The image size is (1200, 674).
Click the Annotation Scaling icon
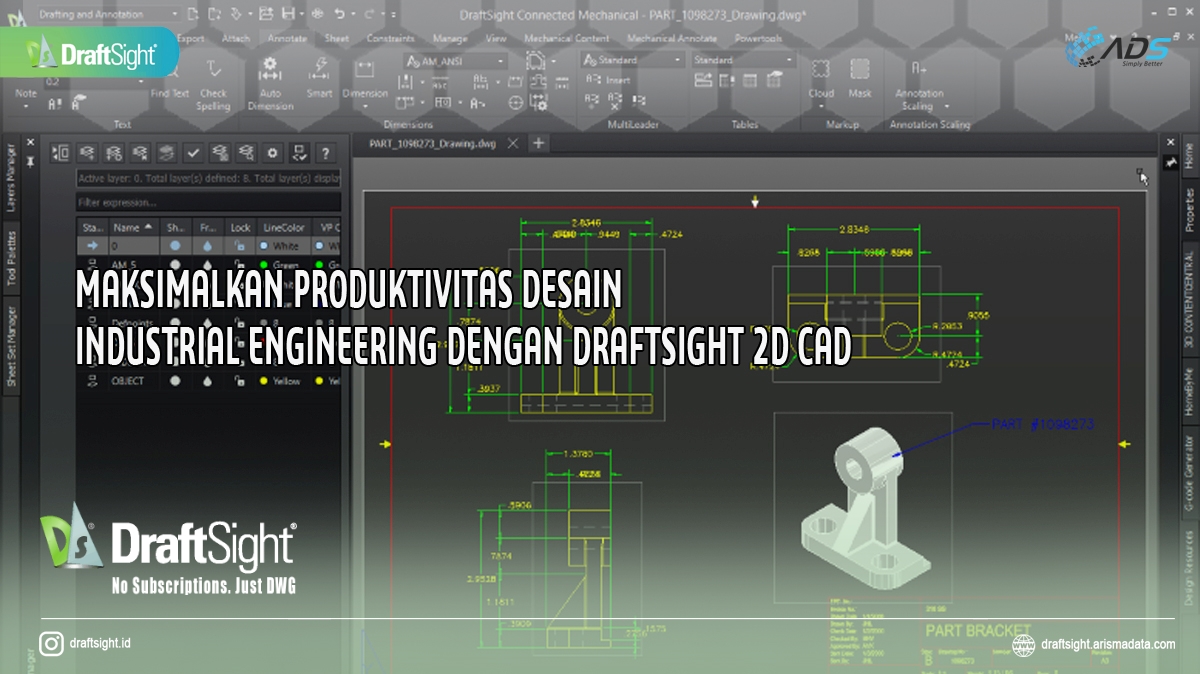[918, 69]
